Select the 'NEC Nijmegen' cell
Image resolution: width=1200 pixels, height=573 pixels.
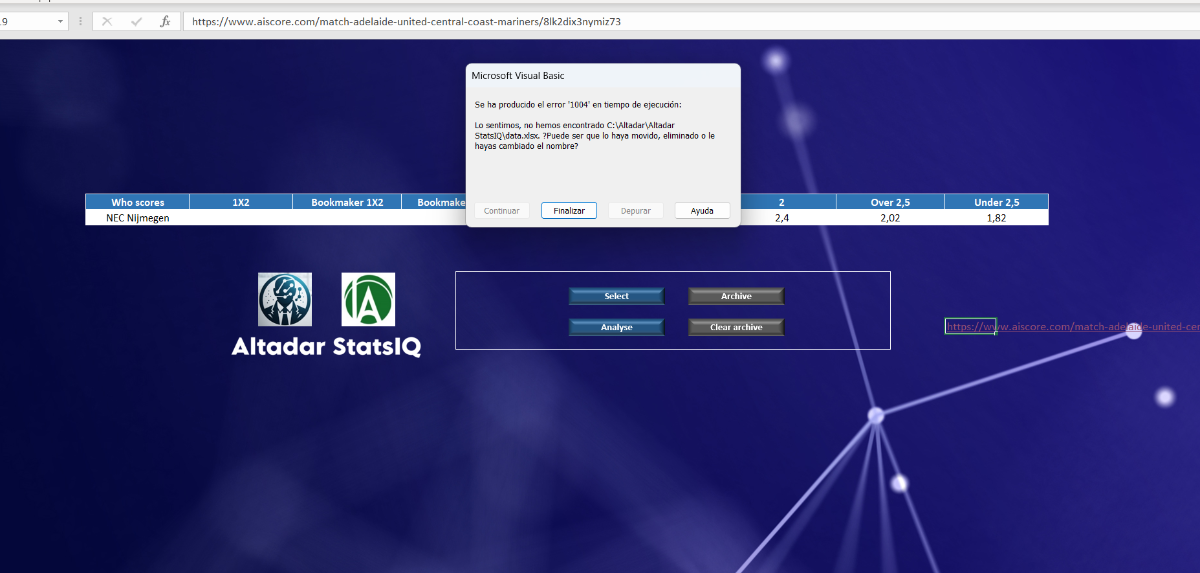137,217
